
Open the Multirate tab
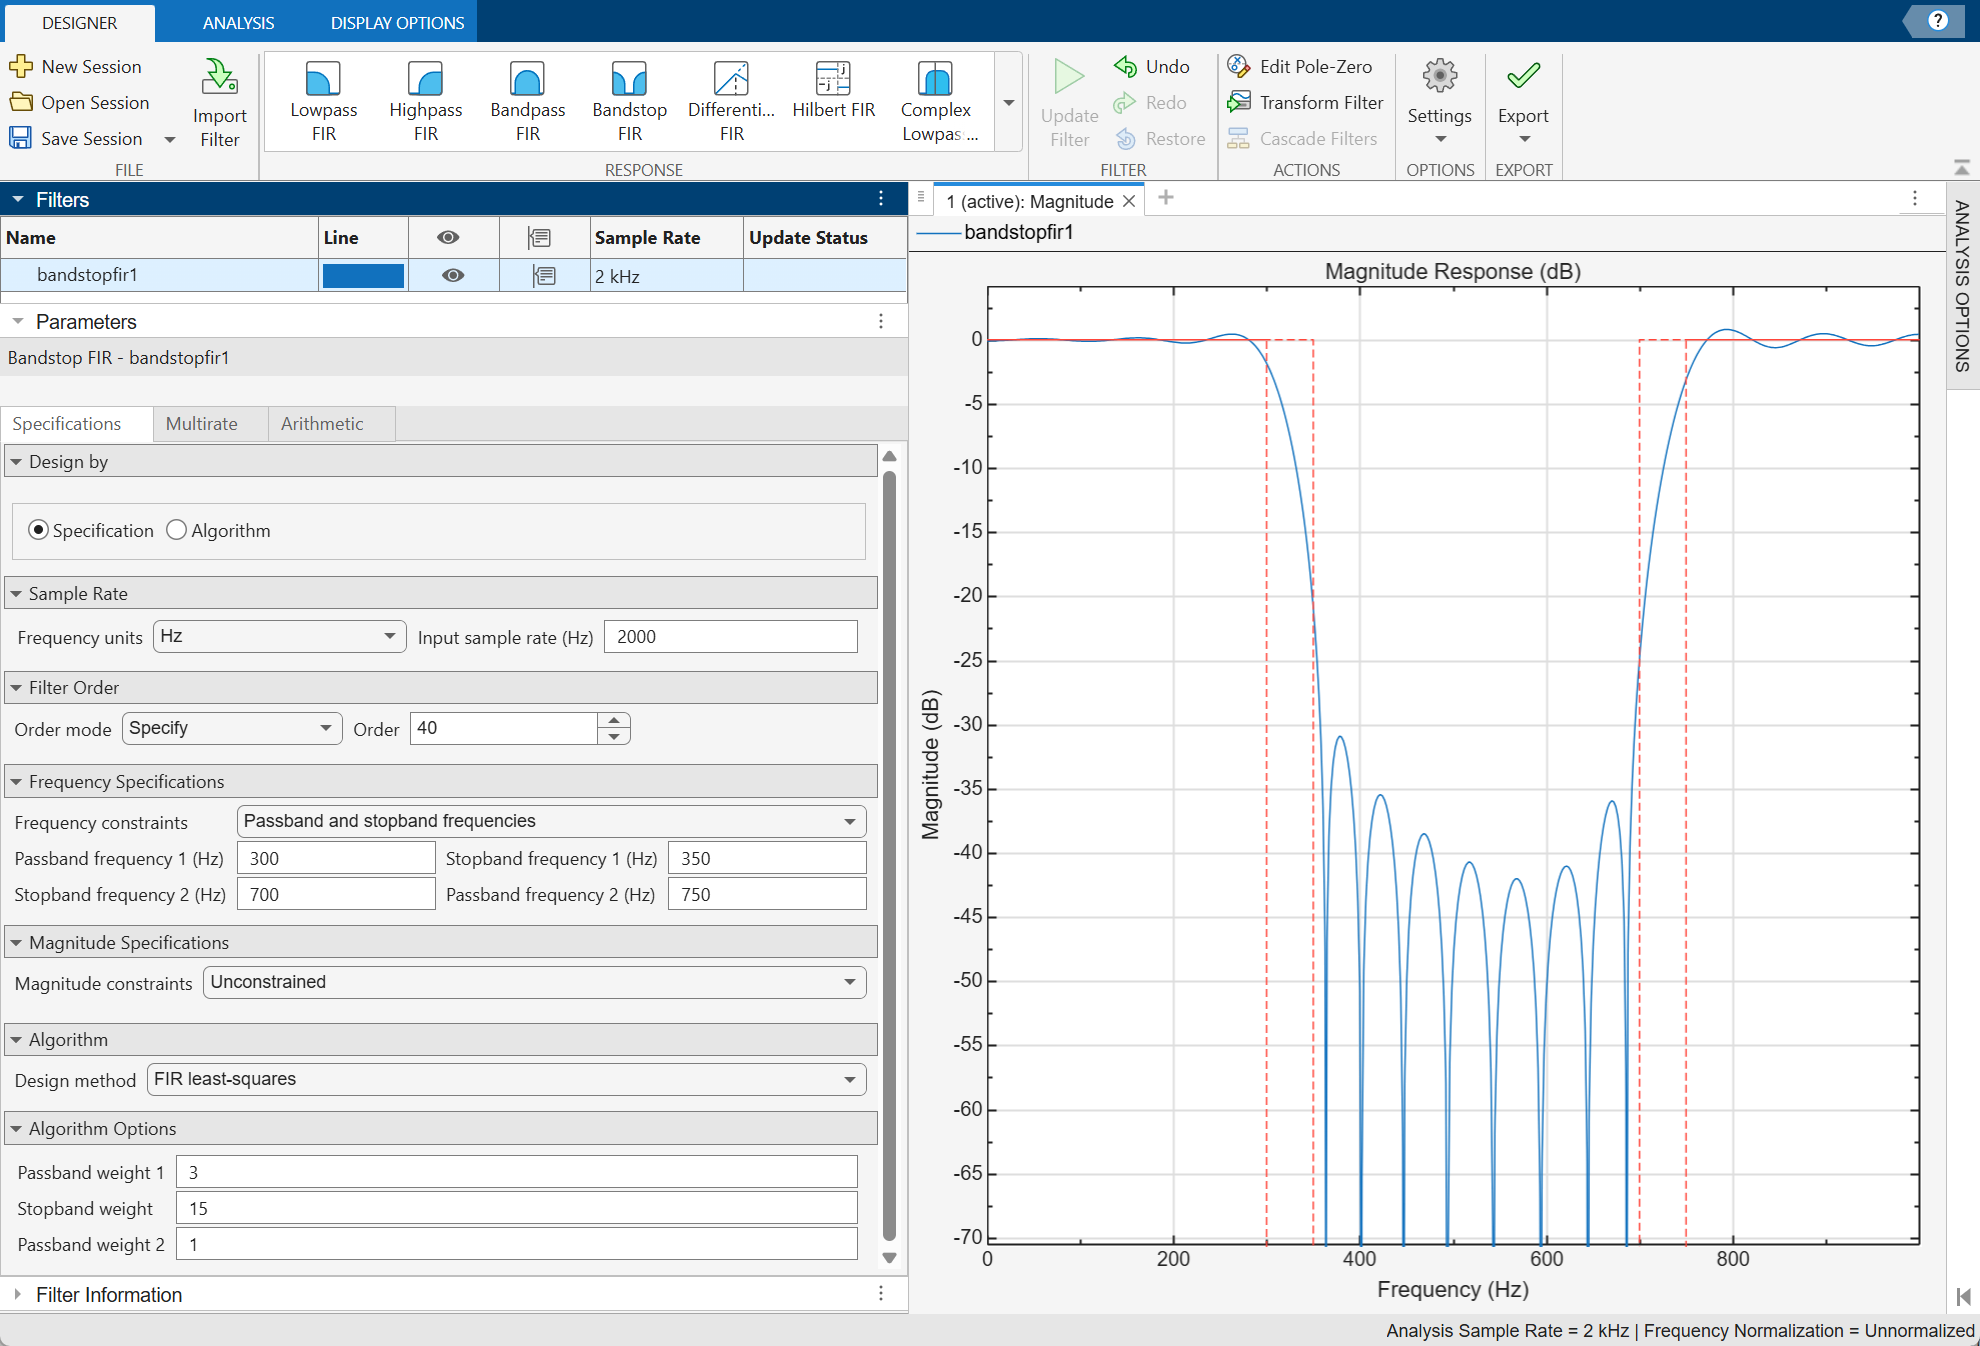coord(208,423)
